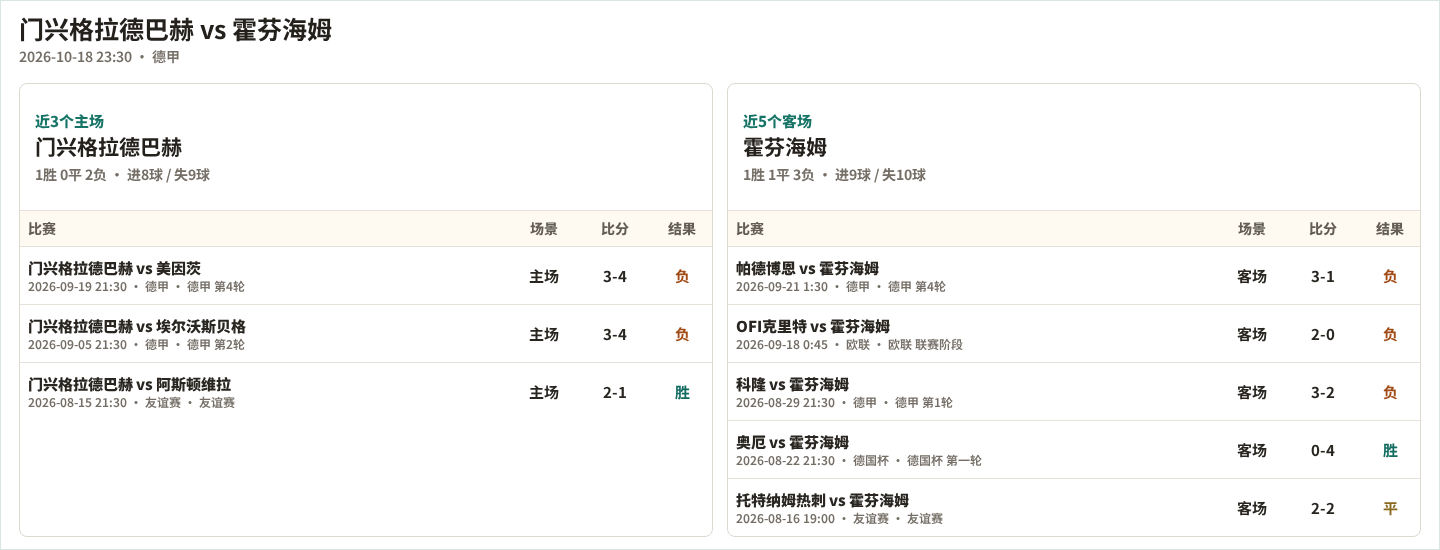Click date line 2026-09-05 21:30 德甲 第2轮
Viewport: 1440px width, 550px height.
[x=136, y=345]
